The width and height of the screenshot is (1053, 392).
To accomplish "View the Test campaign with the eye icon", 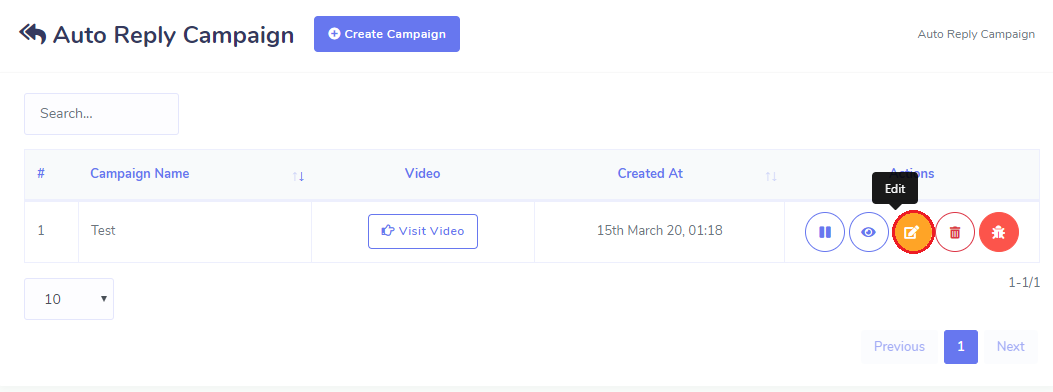I will click(x=869, y=232).
